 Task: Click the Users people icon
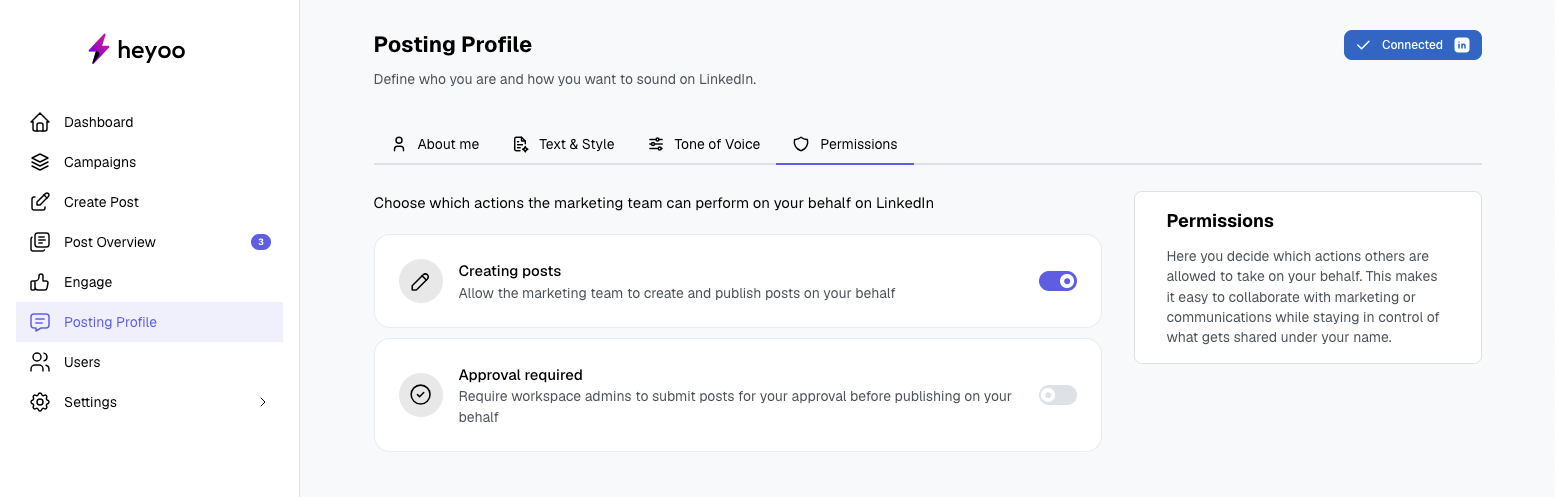(40, 362)
